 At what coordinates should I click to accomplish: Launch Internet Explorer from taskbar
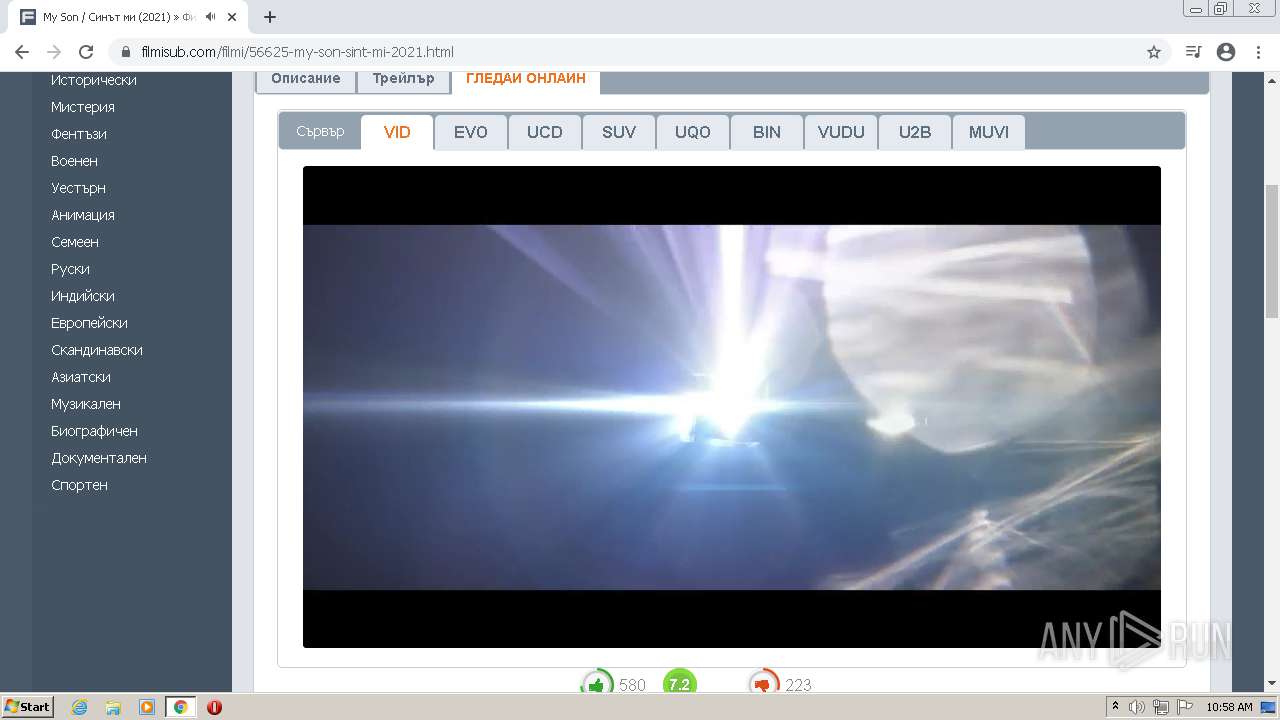pos(79,707)
